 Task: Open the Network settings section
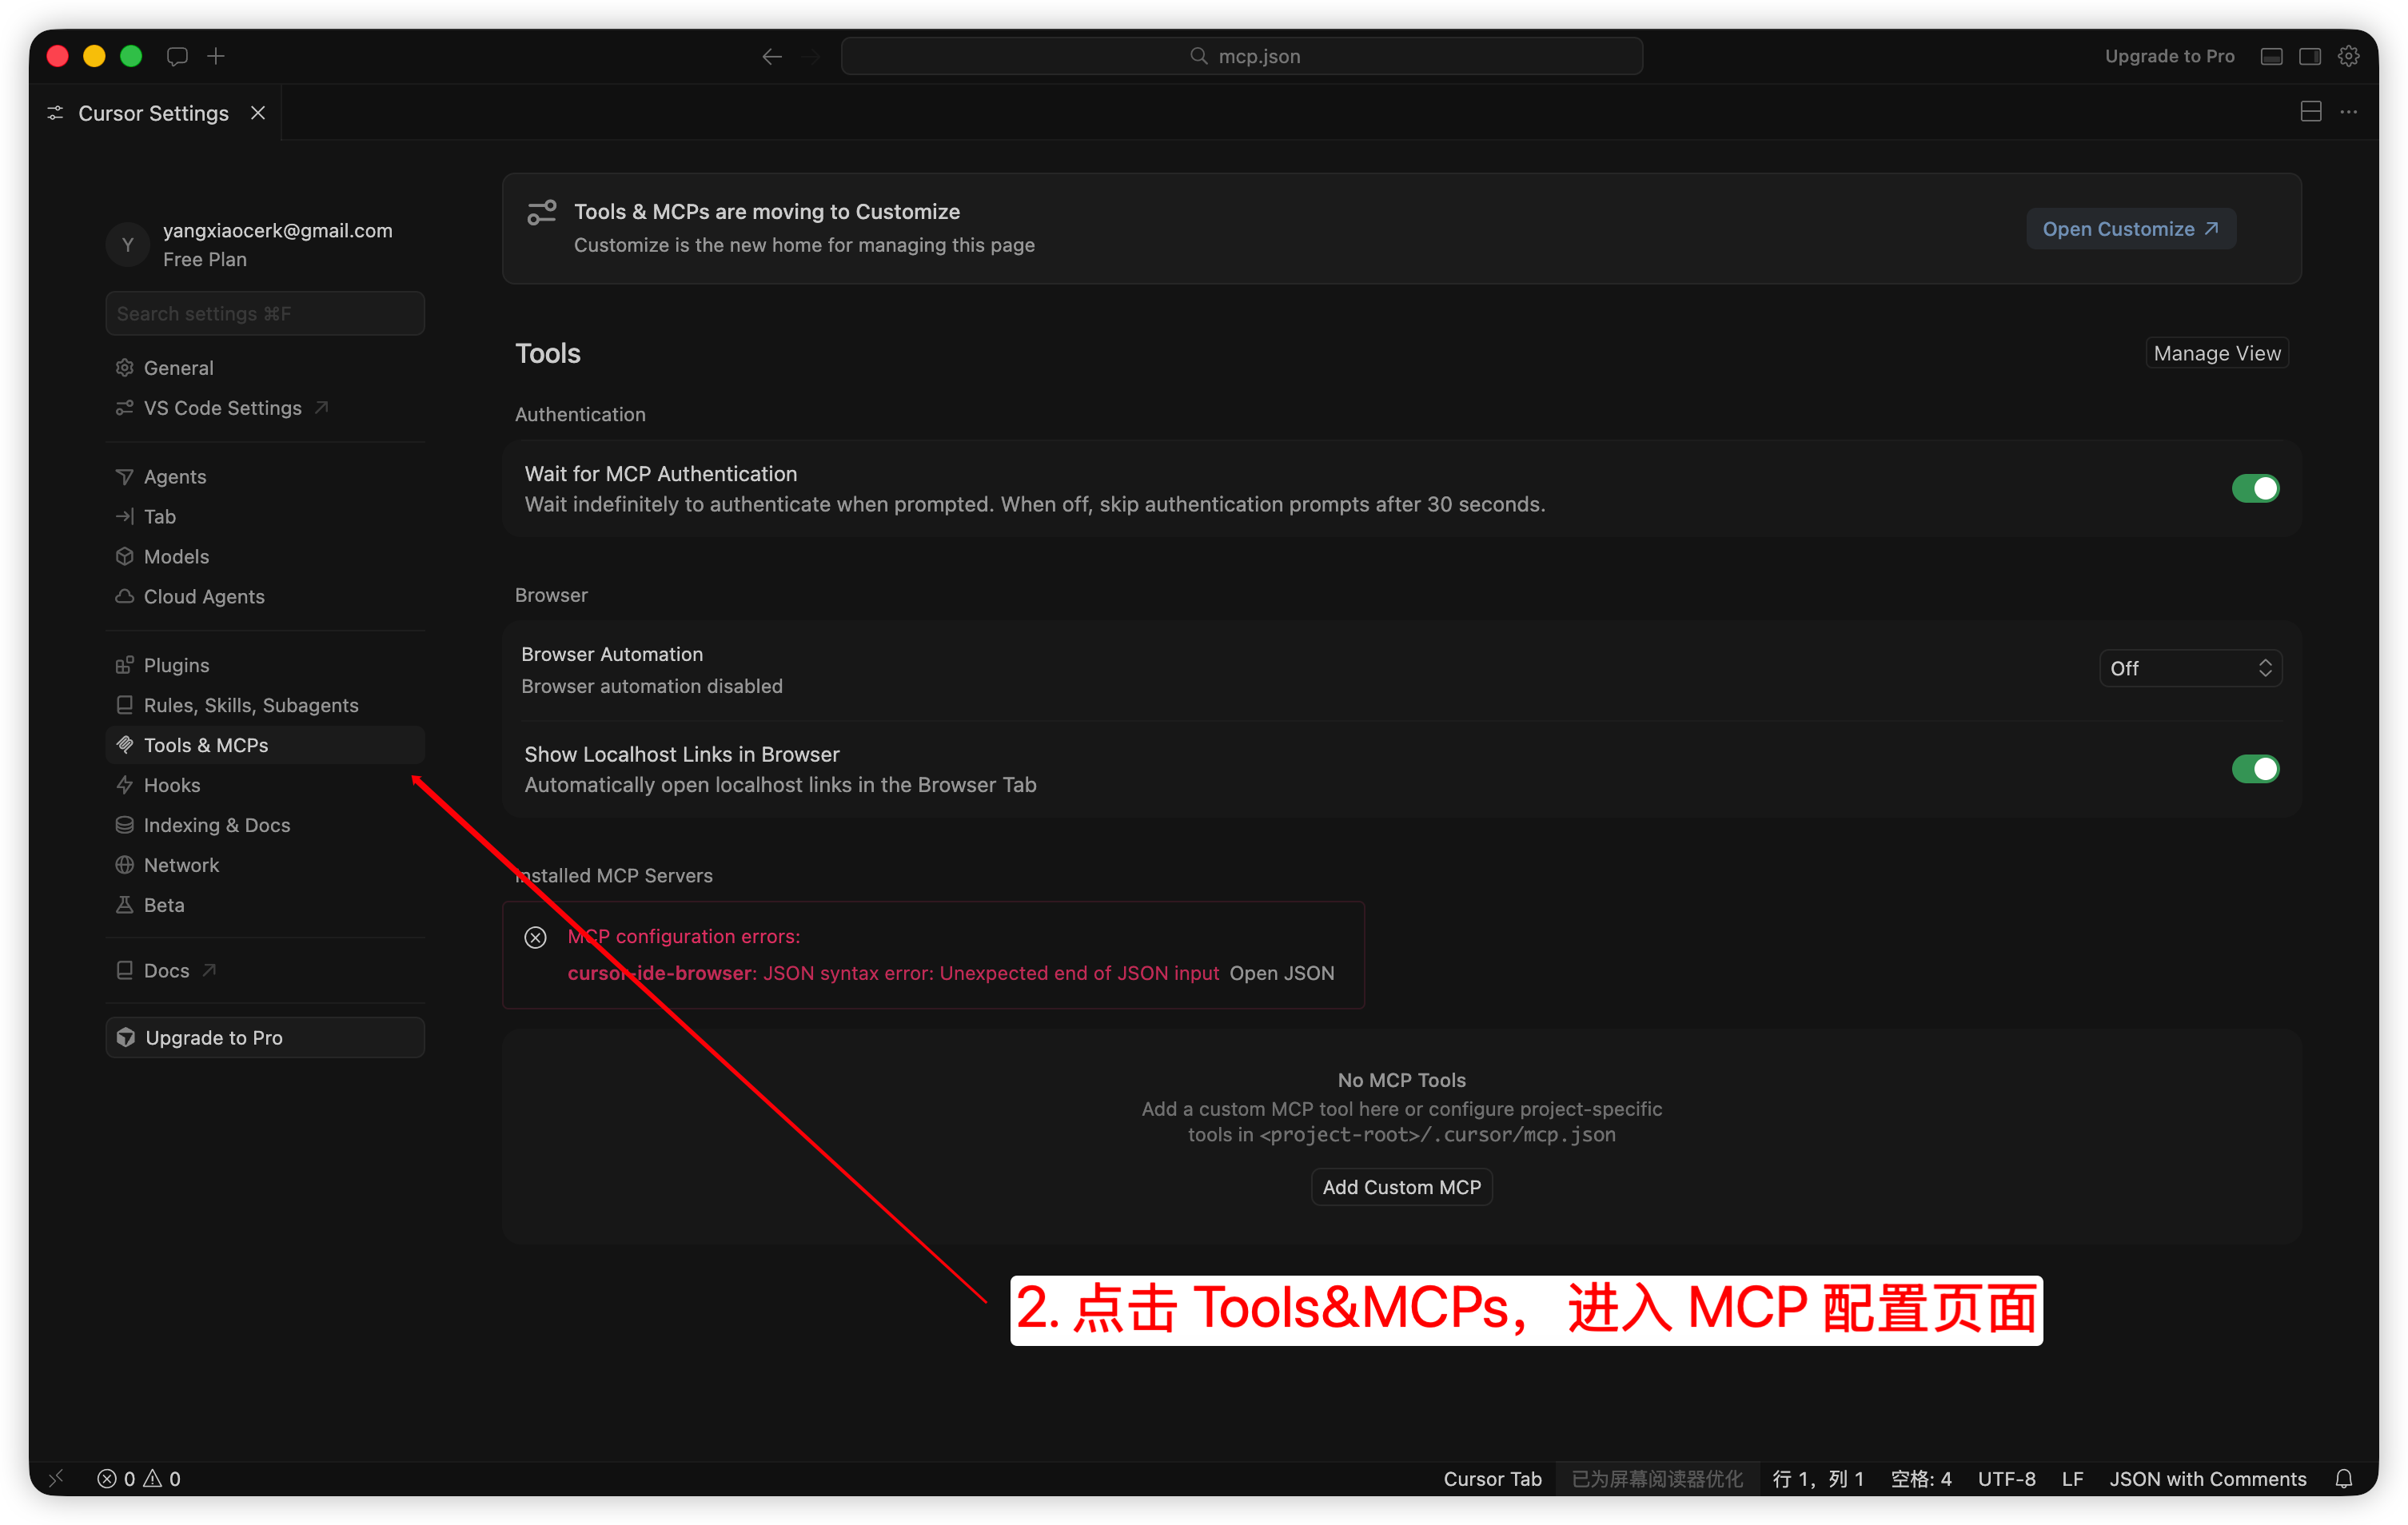(265, 866)
